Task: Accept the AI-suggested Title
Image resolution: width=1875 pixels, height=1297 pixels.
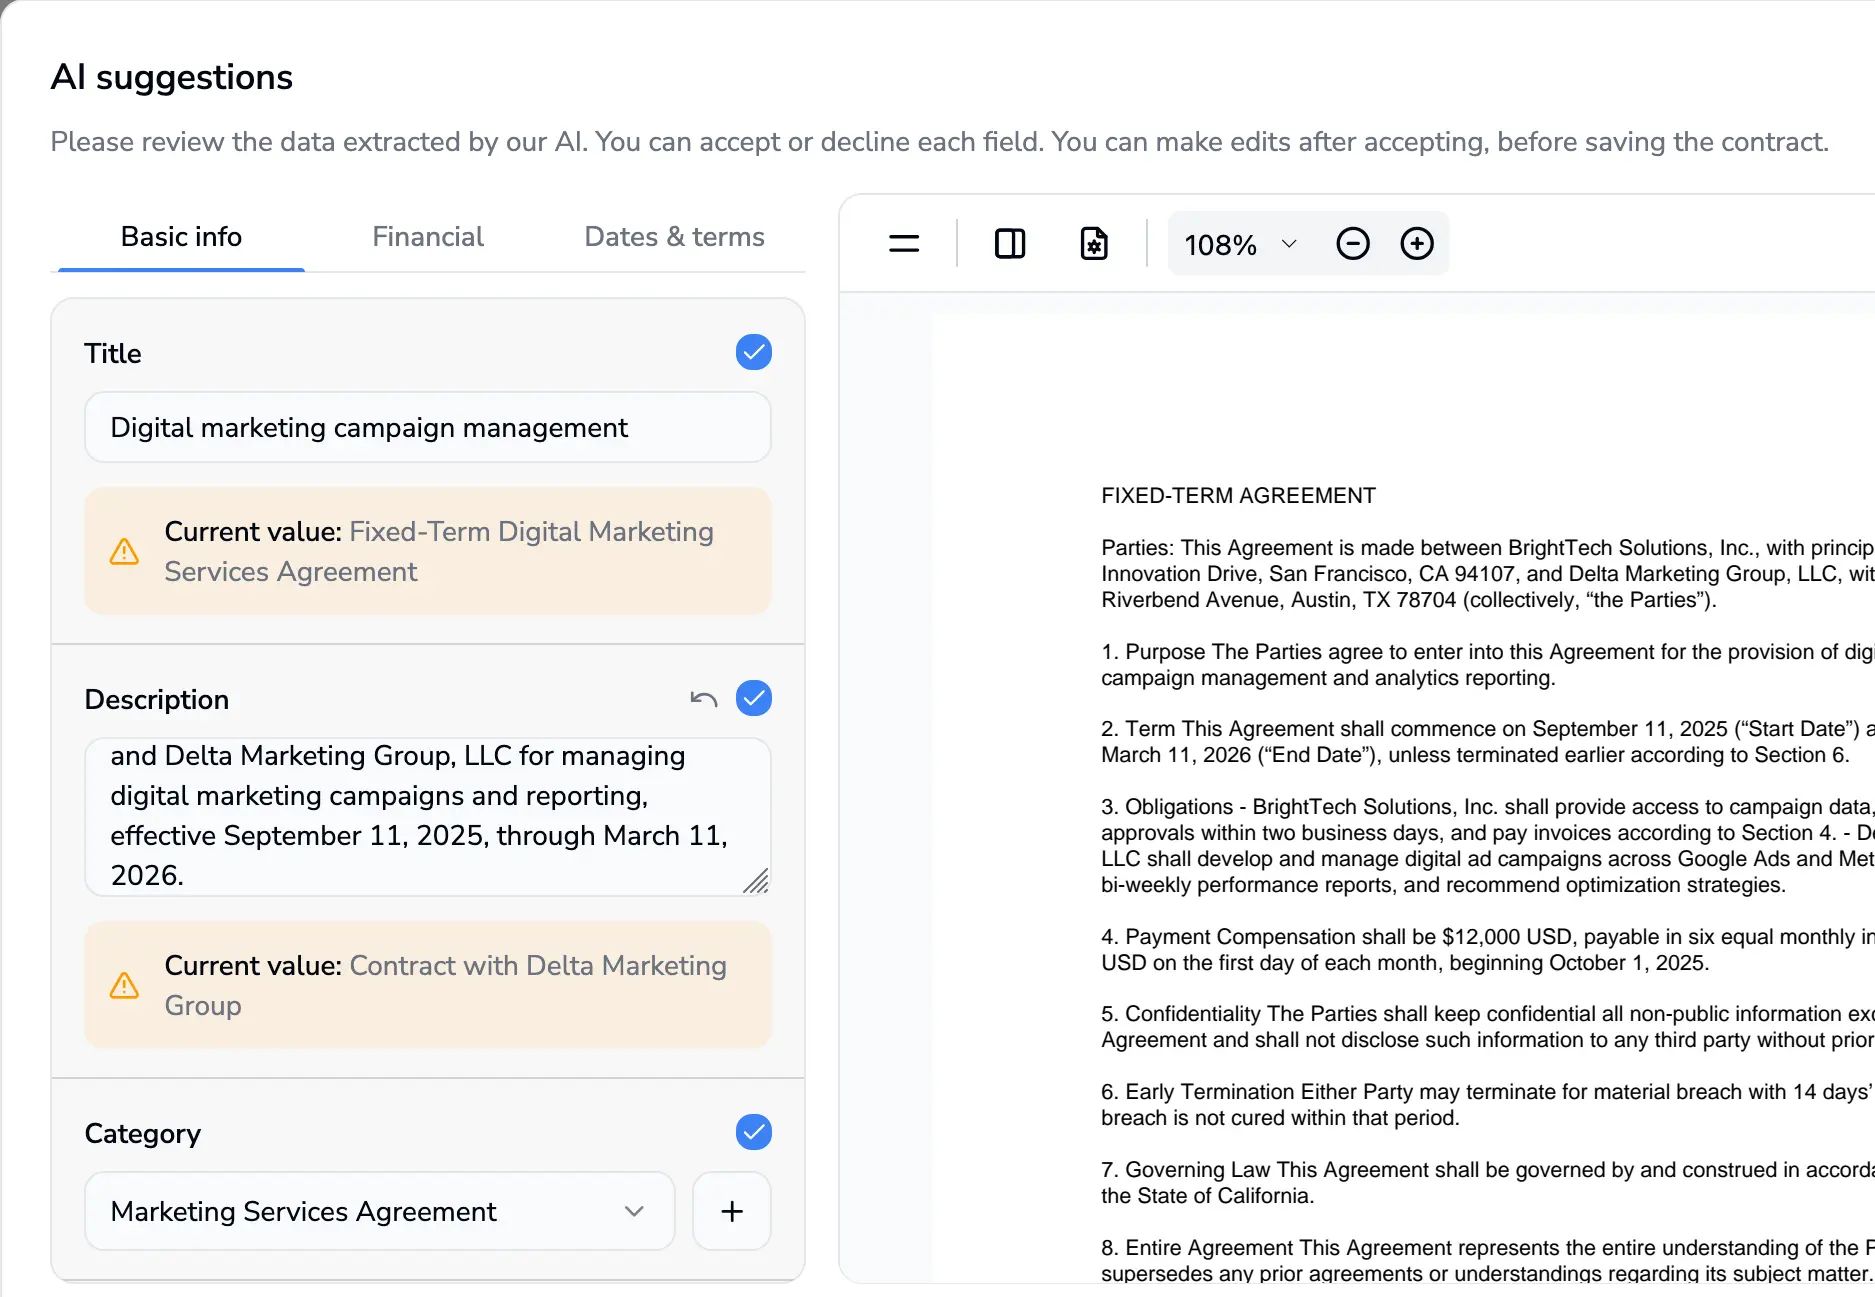Action: [x=754, y=352]
